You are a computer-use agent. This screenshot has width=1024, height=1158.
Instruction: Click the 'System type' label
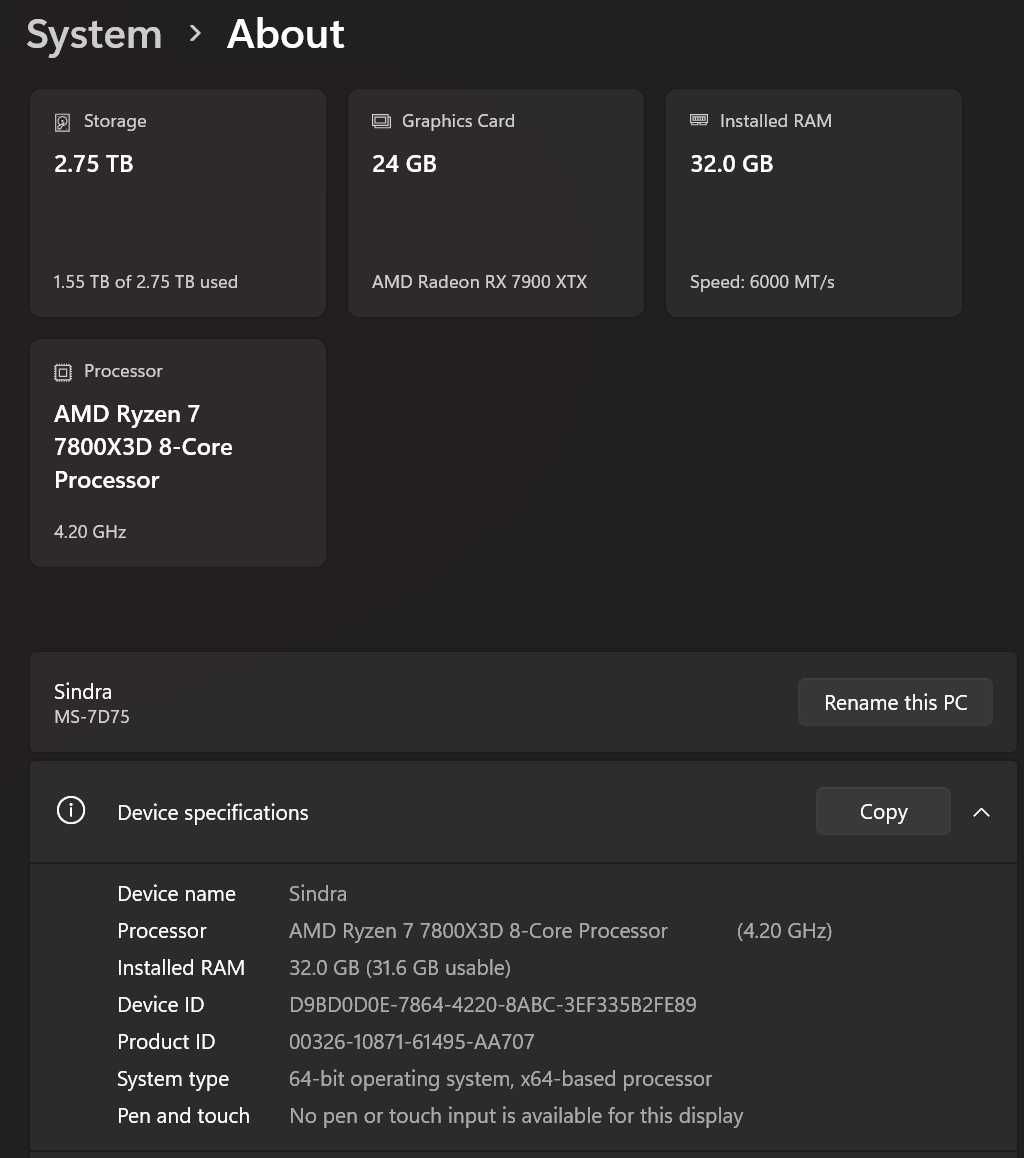click(x=173, y=1079)
